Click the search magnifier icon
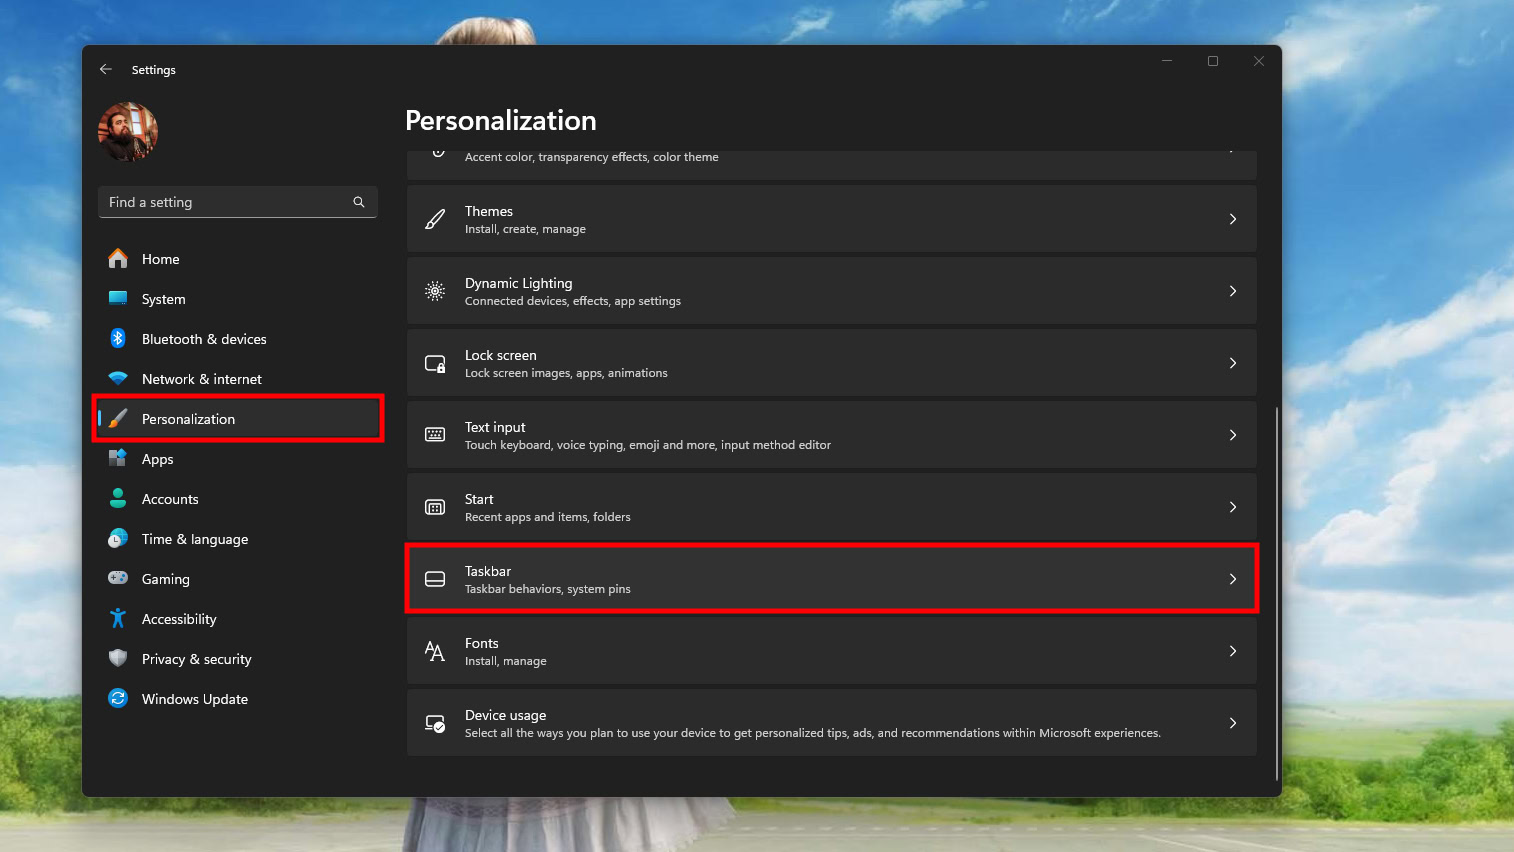 [x=359, y=202]
